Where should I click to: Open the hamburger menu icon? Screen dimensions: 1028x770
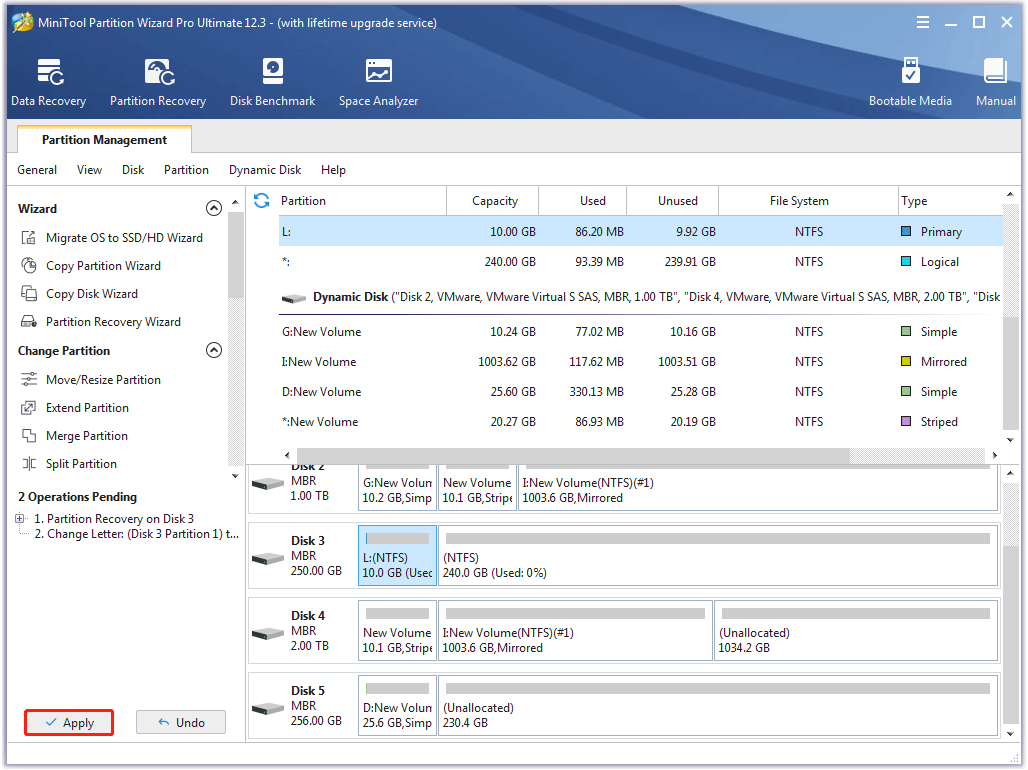(922, 21)
